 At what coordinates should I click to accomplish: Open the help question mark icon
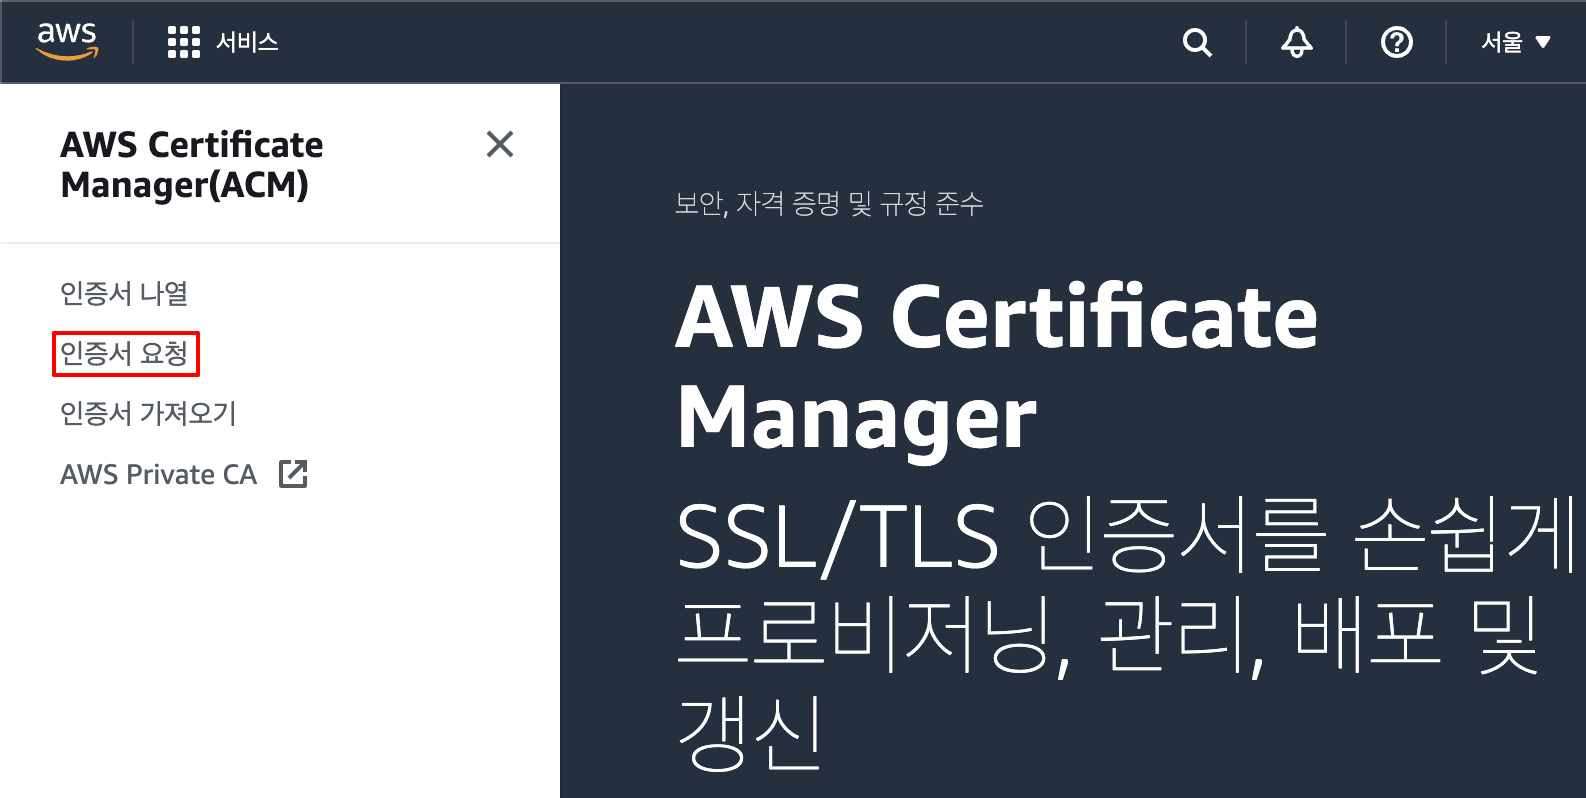[1397, 42]
